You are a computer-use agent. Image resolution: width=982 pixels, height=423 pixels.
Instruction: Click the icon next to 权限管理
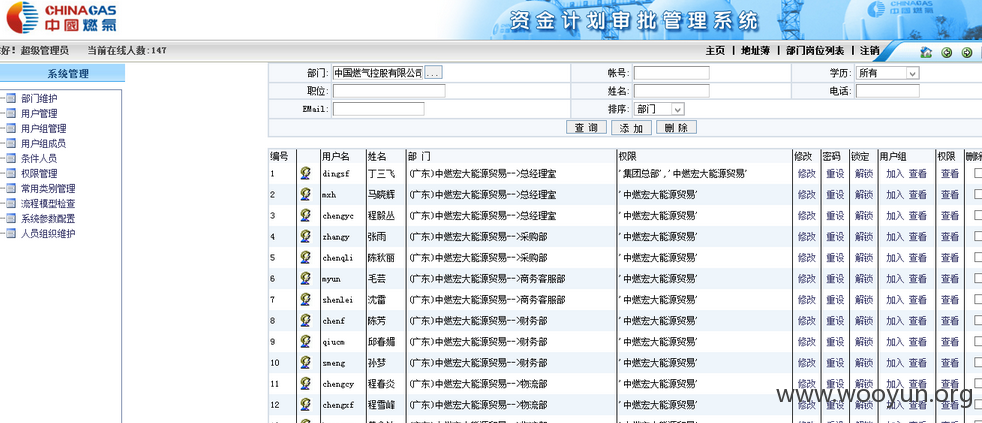[x=11, y=173]
